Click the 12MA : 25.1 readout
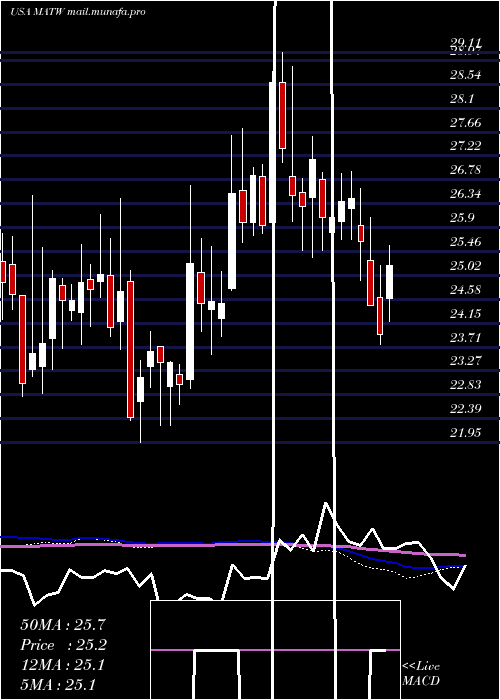Viewport: 500px width, 700px height. click(x=63, y=665)
